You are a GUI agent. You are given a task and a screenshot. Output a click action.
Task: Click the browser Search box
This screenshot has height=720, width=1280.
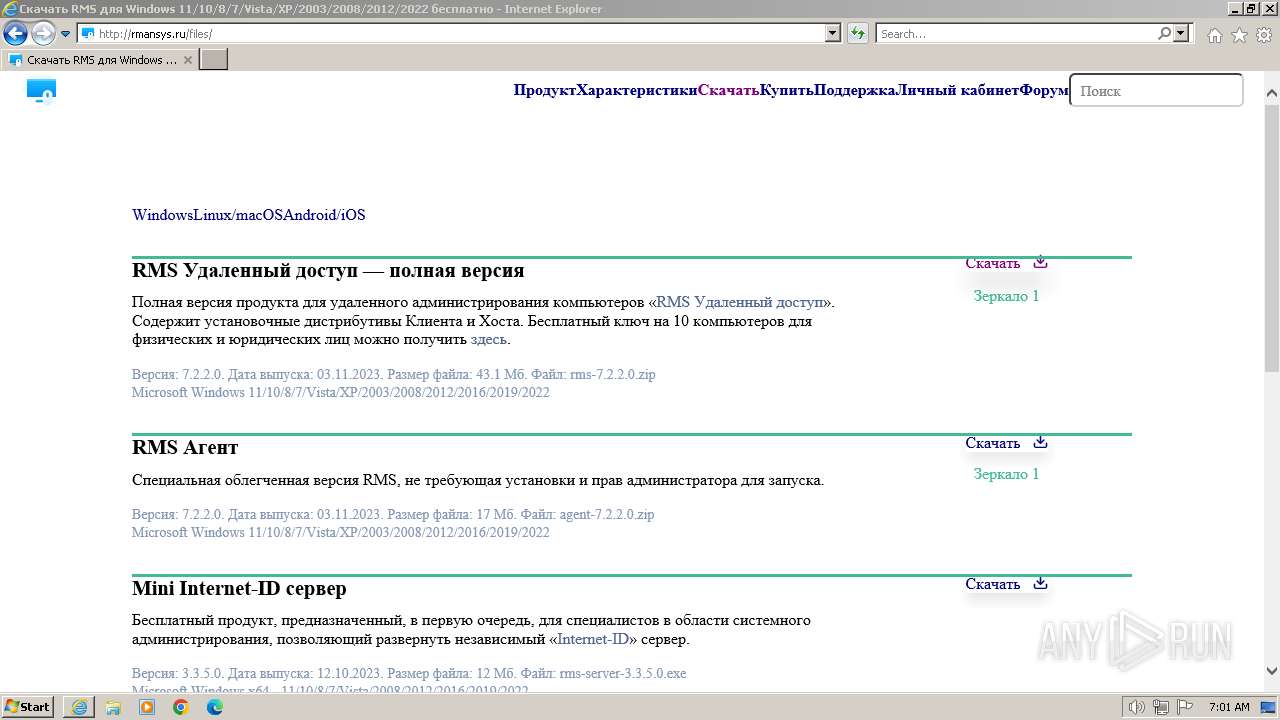1017,33
